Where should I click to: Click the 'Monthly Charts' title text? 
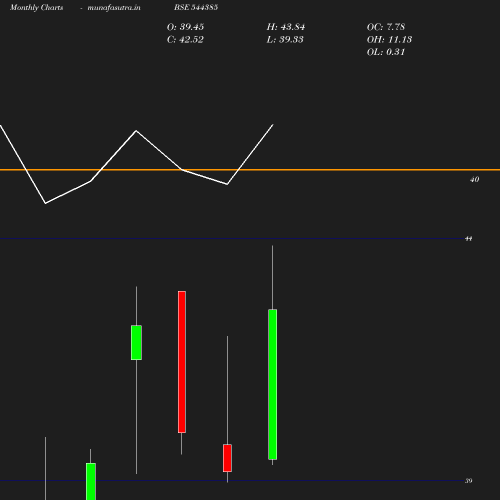[36, 7]
